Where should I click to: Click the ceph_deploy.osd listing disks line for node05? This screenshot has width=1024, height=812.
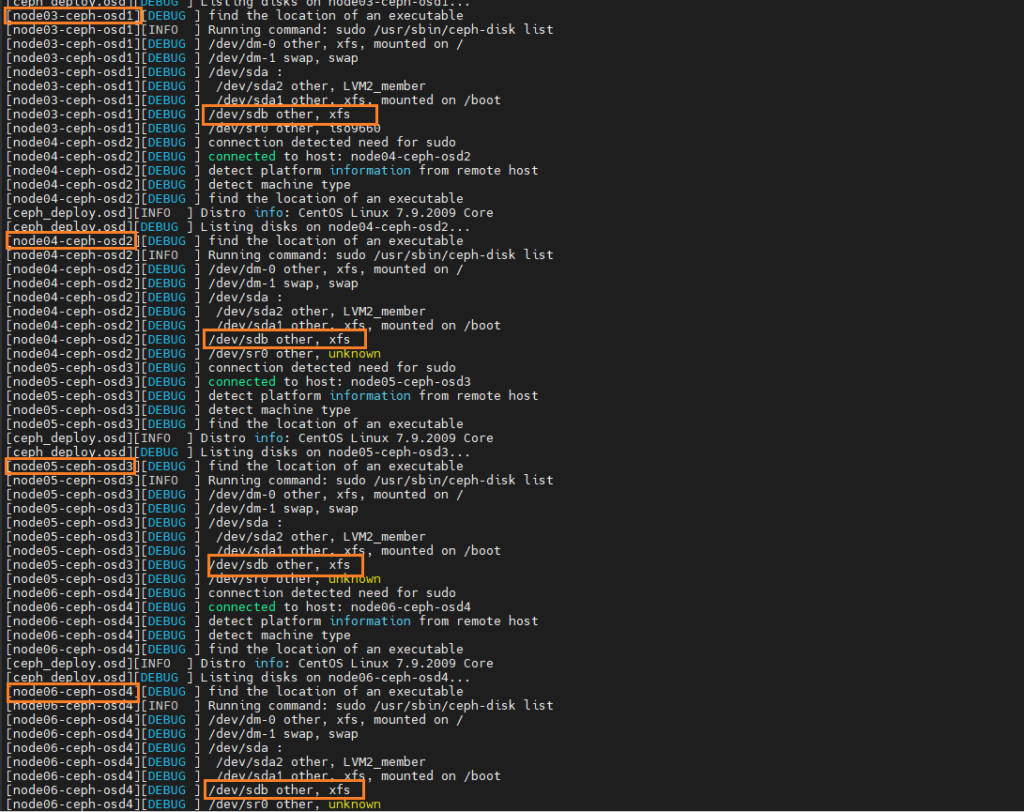pyautogui.click(x=330, y=452)
